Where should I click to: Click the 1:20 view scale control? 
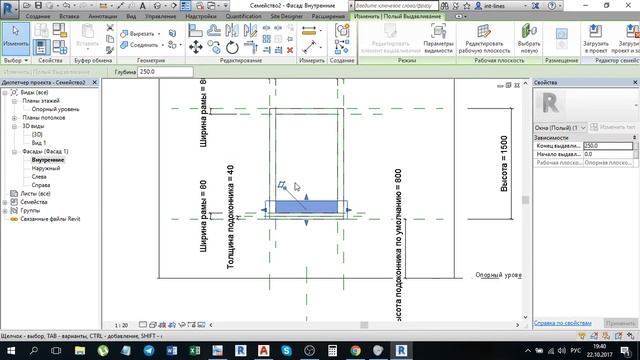(121, 325)
